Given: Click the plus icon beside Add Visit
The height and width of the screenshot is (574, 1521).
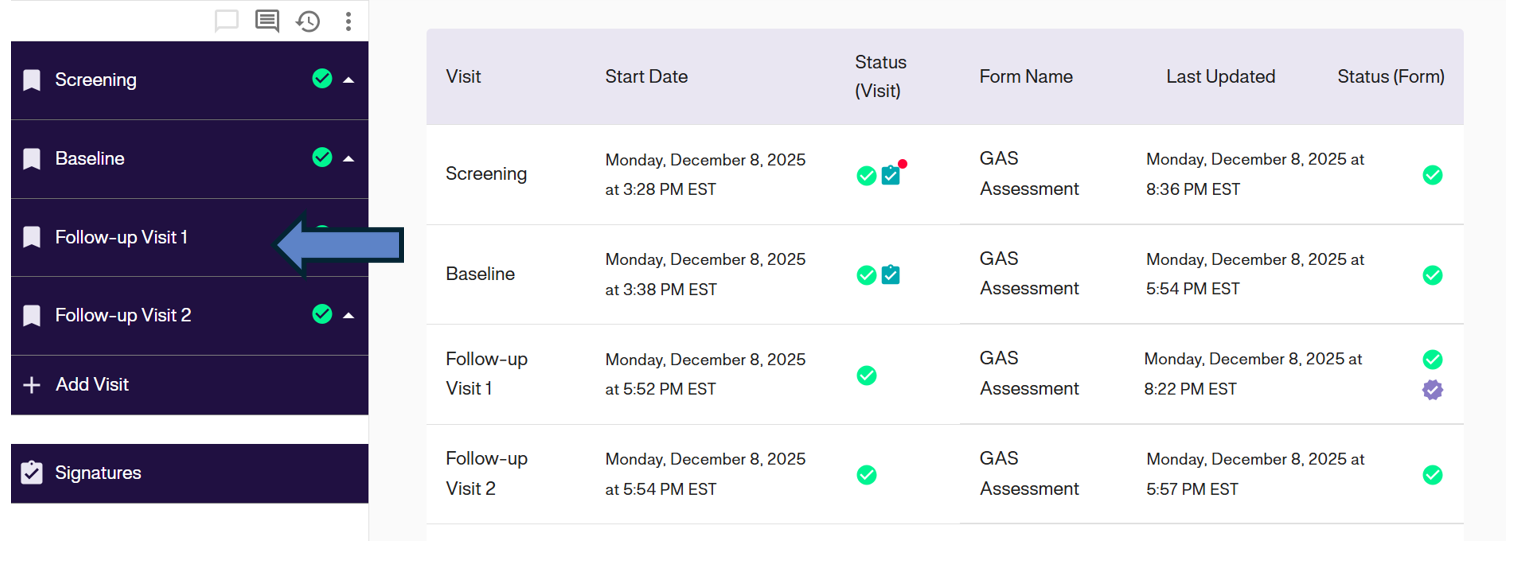Looking at the screenshot, I should click(x=32, y=385).
